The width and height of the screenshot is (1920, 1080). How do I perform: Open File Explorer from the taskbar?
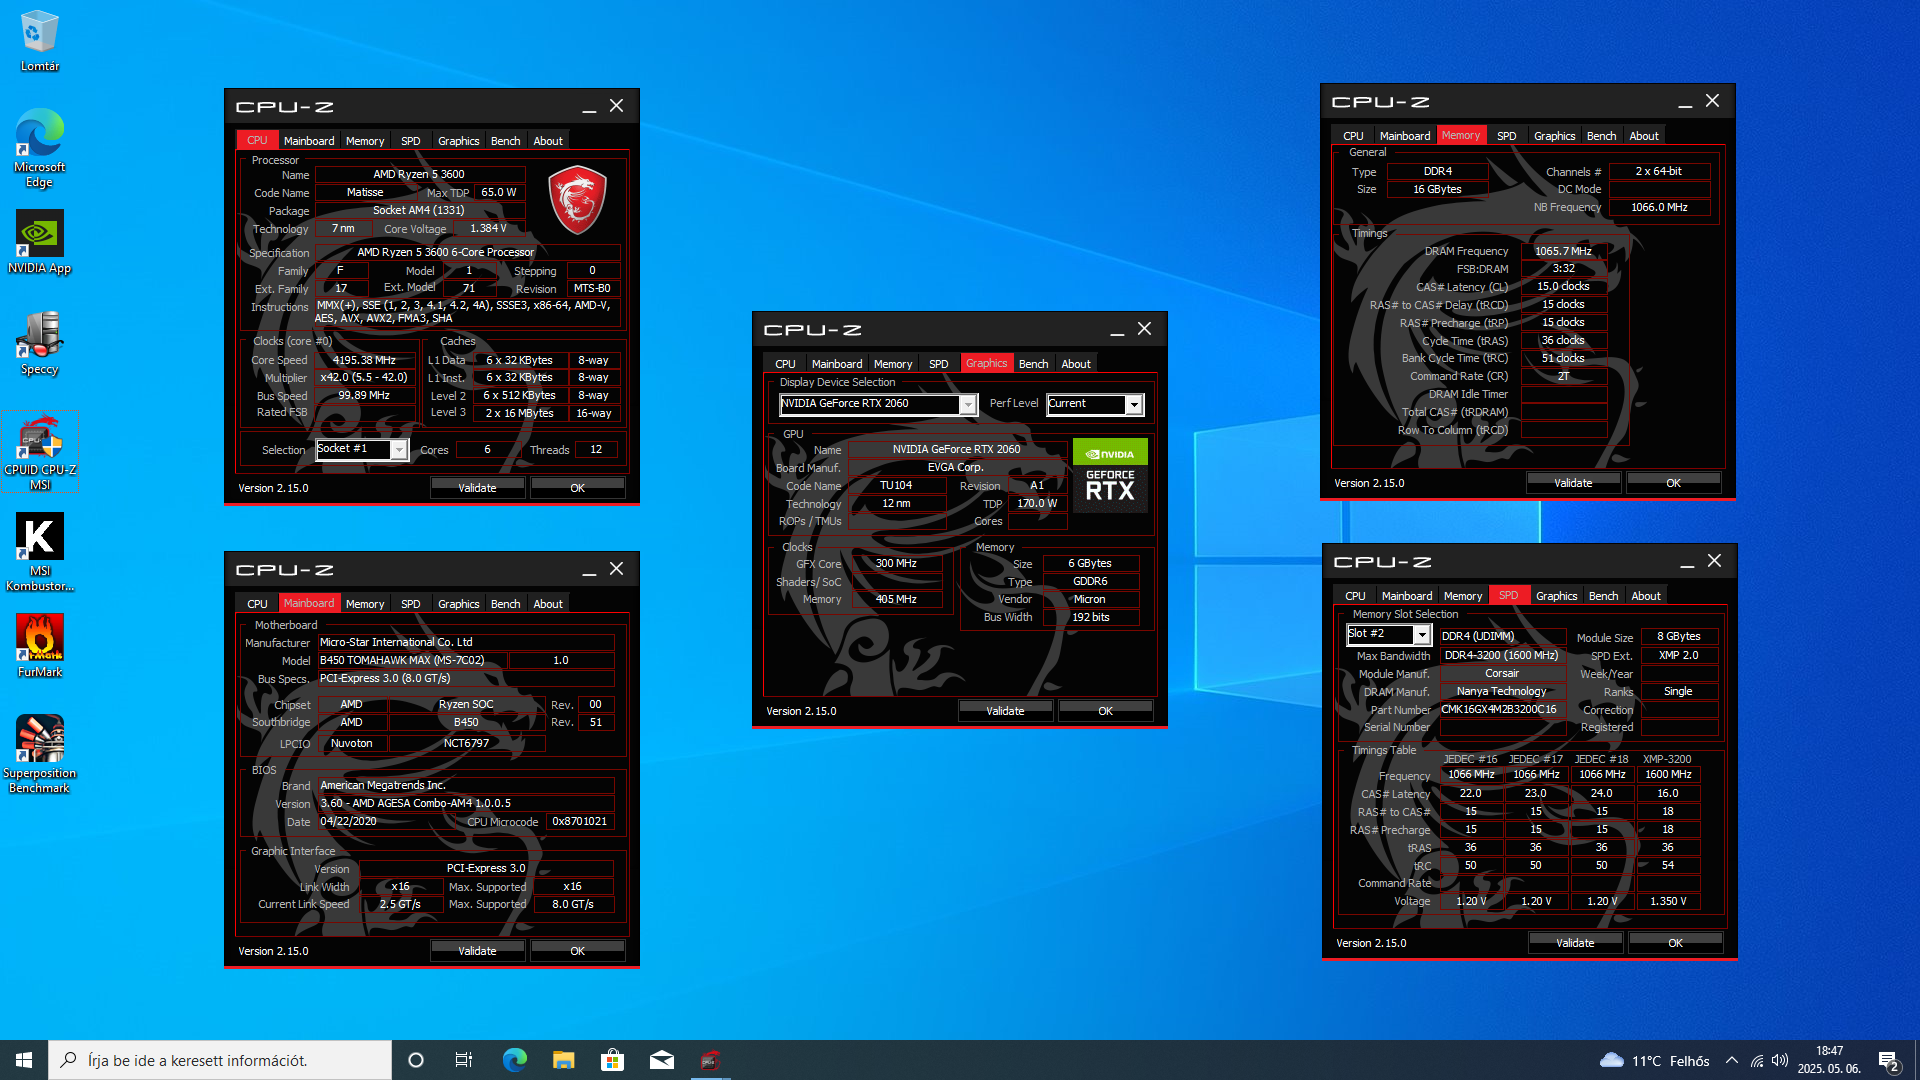(563, 1060)
